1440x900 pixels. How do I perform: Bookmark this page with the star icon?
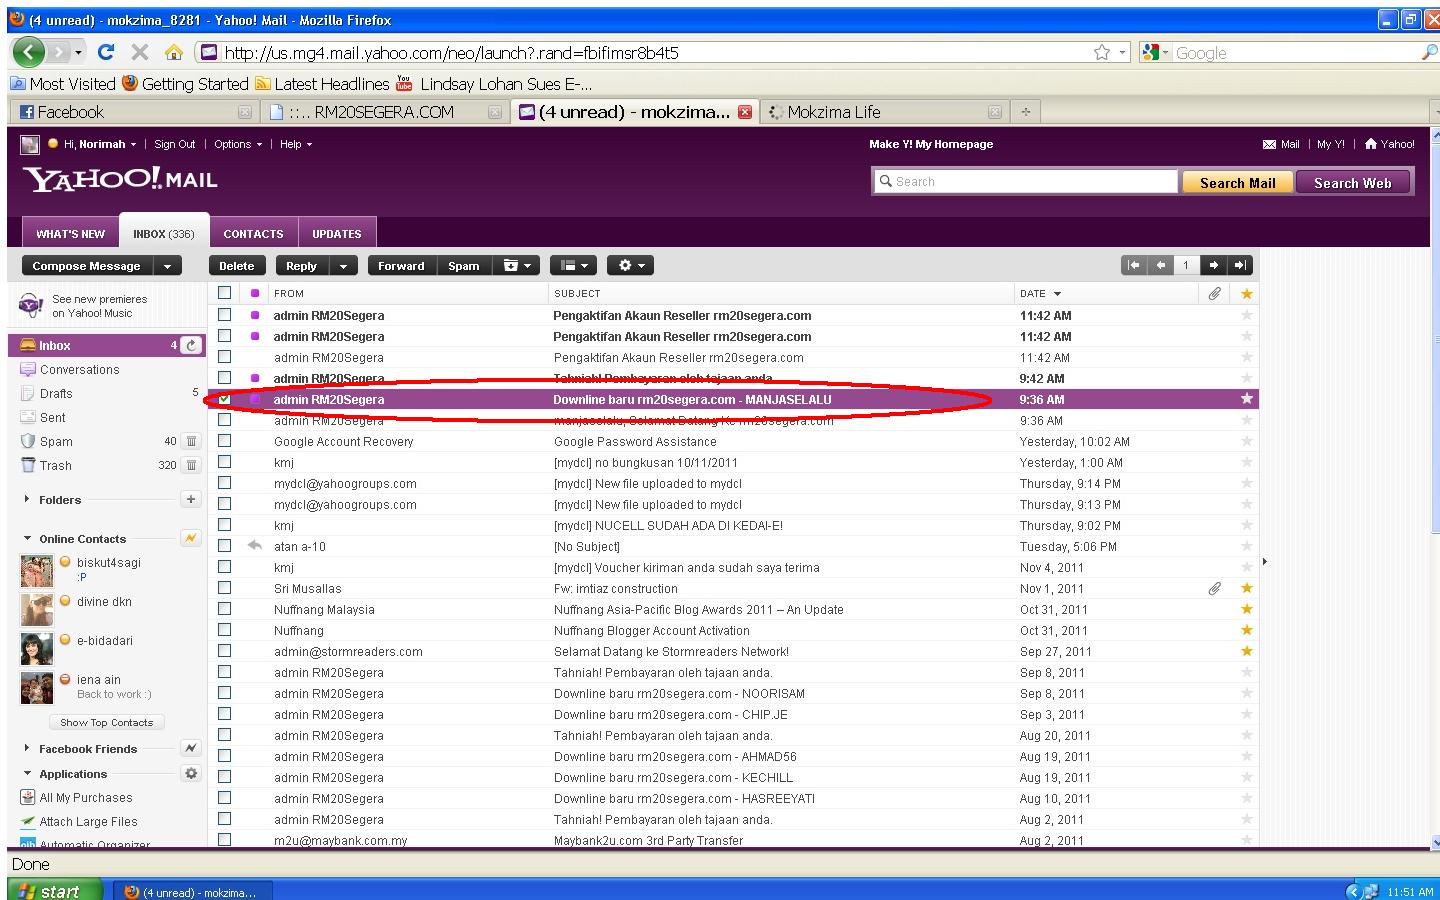point(1102,52)
